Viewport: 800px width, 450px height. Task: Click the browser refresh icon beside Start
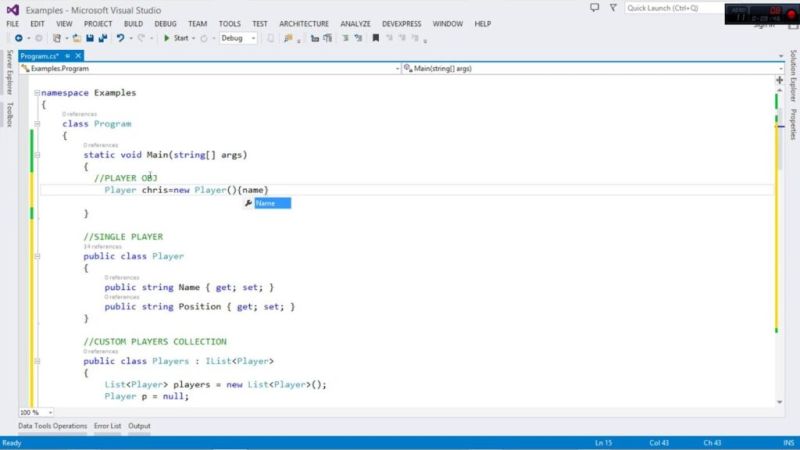coord(204,38)
